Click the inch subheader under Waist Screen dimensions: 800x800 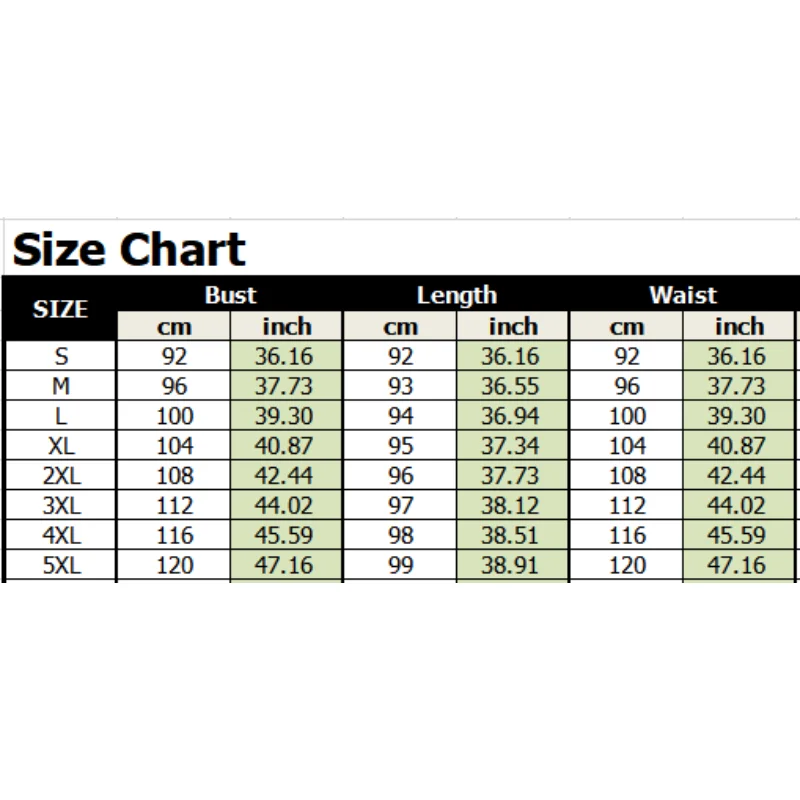739,326
